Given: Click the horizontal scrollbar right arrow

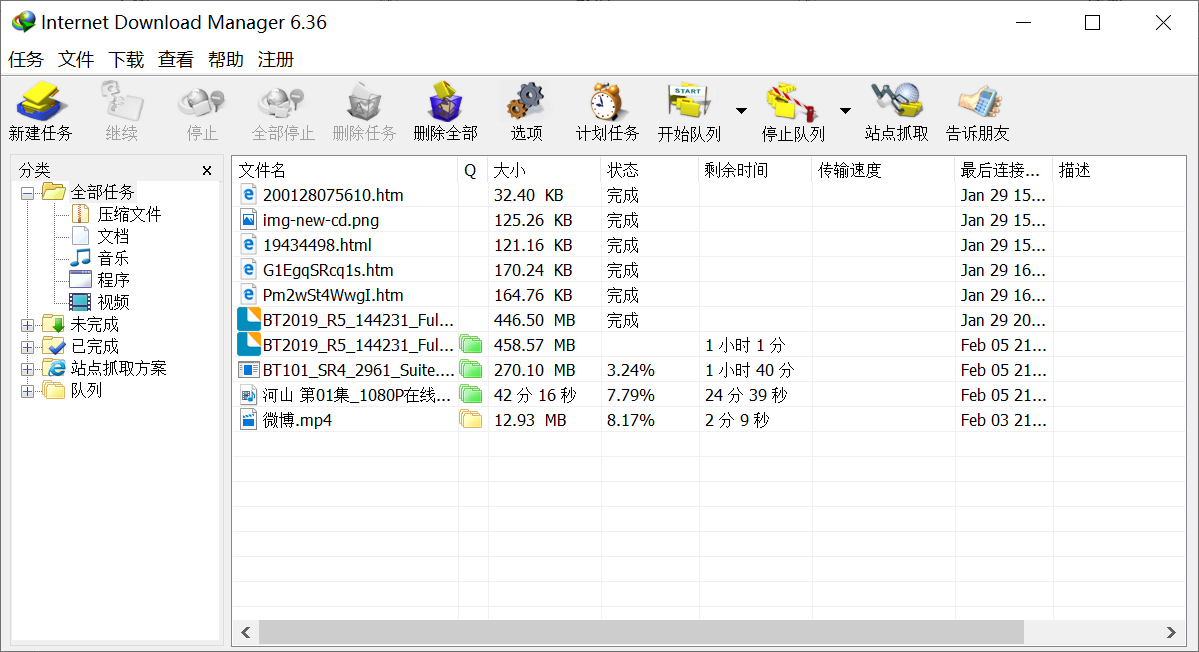Looking at the screenshot, I should pyautogui.click(x=1171, y=632).
